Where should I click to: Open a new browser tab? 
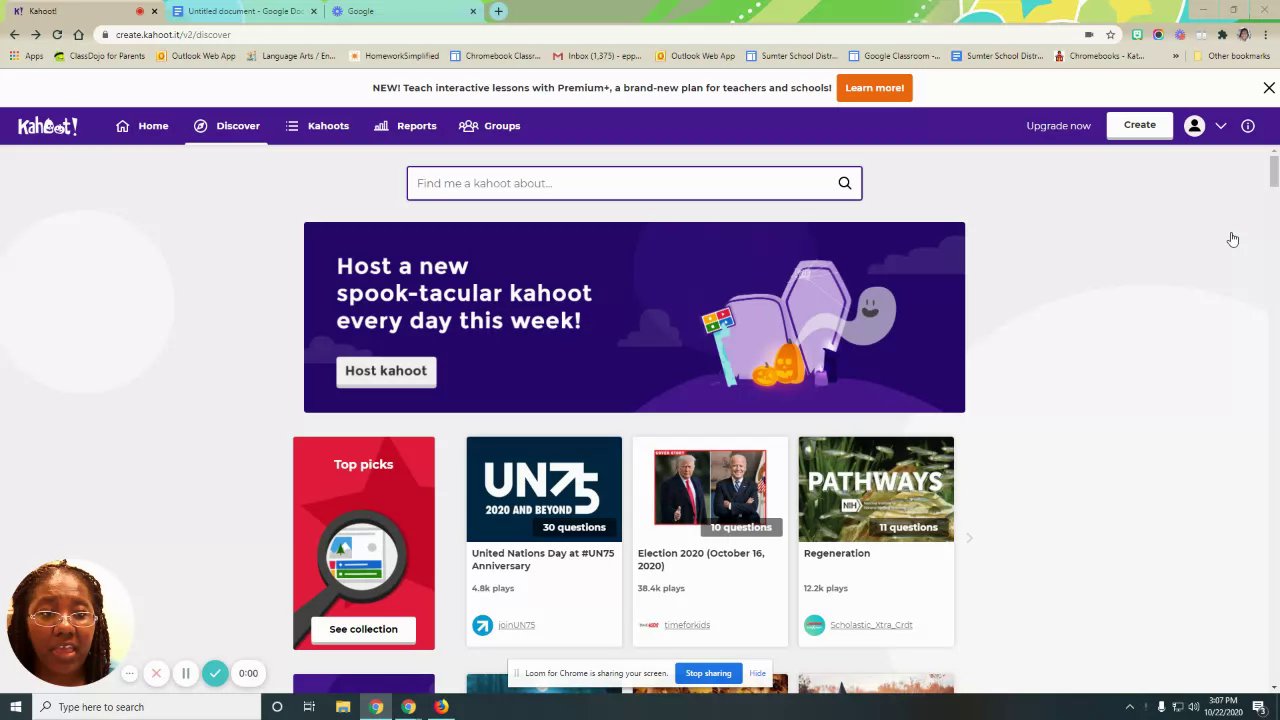pos(498,11)
